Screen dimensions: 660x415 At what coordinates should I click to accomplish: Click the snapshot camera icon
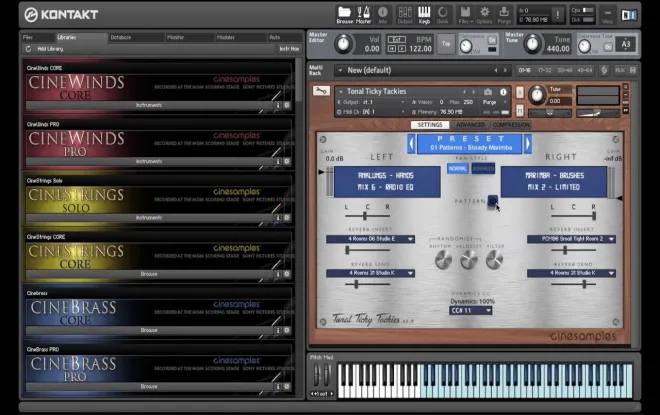(x=488, y=92)
